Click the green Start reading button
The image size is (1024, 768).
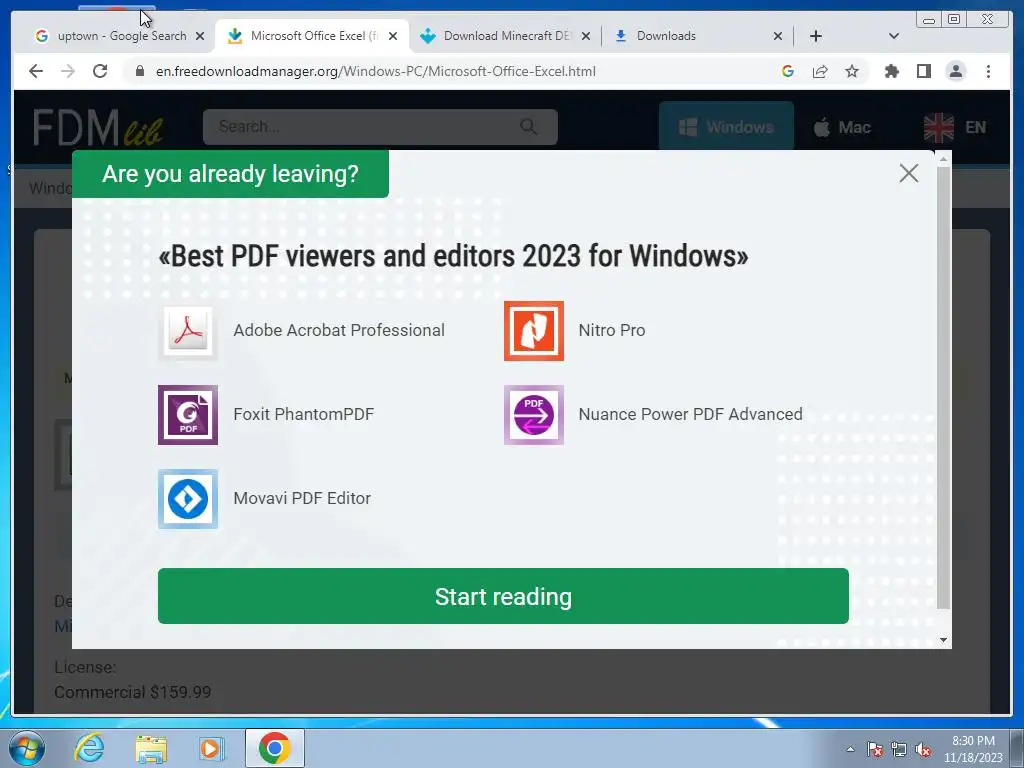point(503,596)
